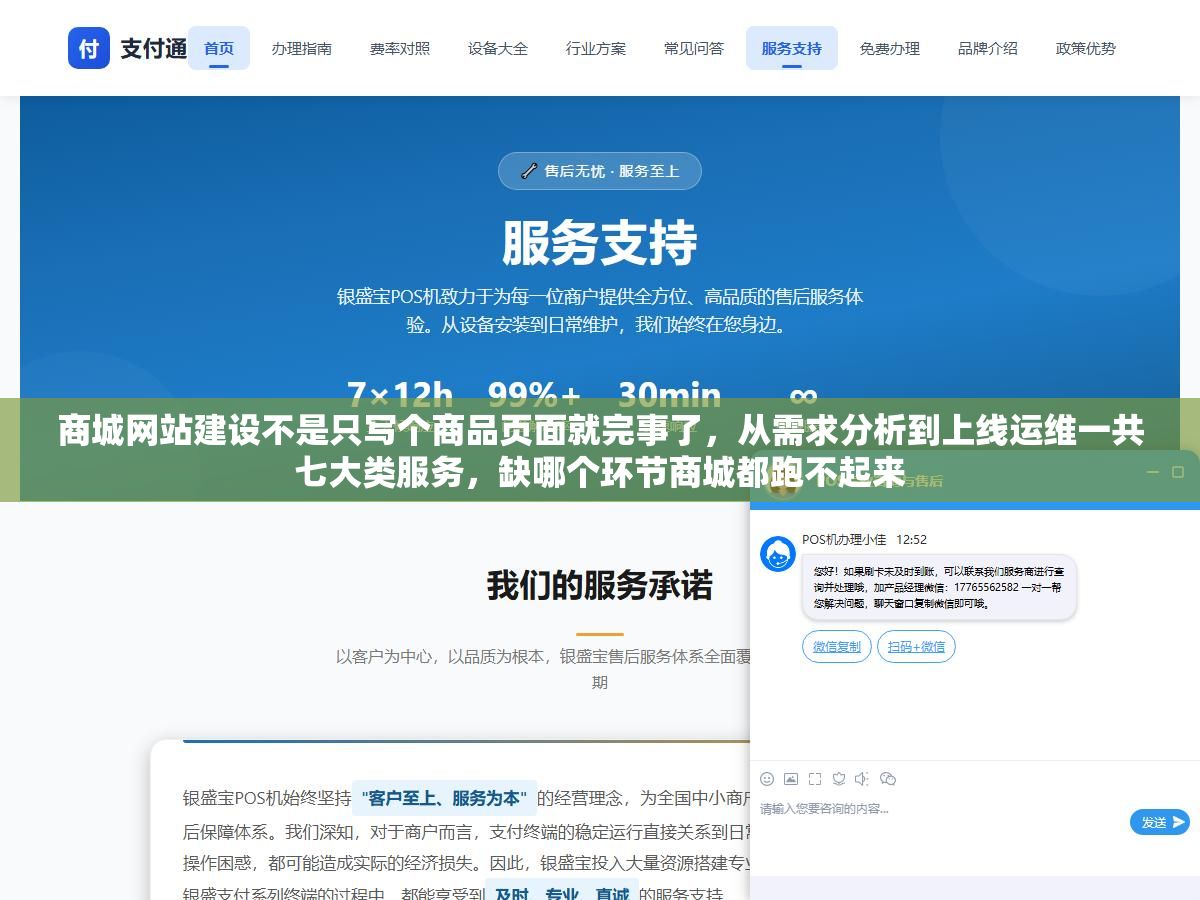The height and width of the screenshot is (900, 1200).
Task: Click the 我们的服务承诺 section heading
Action: pos(600,585)
